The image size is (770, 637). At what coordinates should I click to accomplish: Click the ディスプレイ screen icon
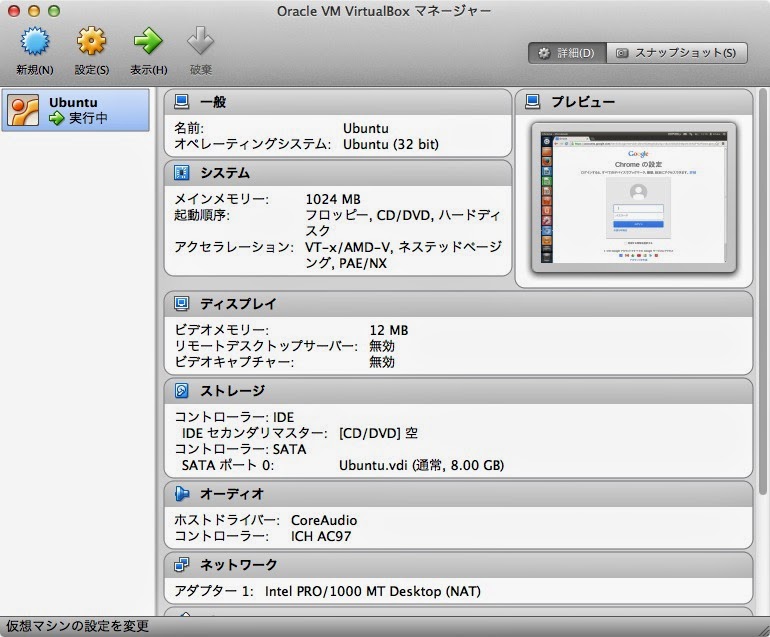182,304
